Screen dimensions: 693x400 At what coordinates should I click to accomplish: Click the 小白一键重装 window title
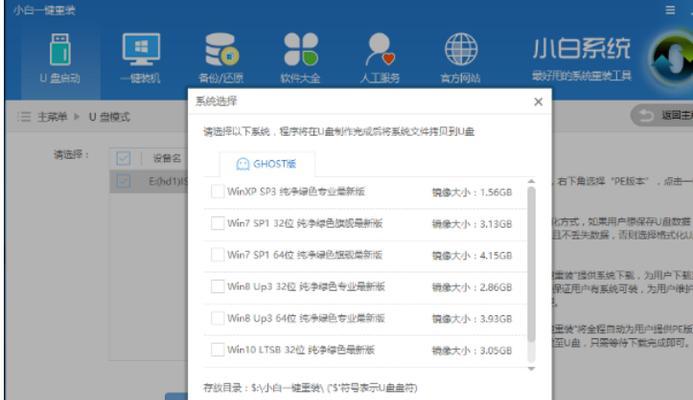point(44,10)
